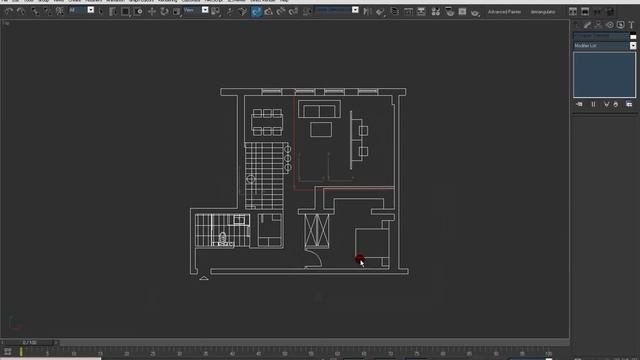Open the object color swatch
Viewport: 640px width, 360px height.
(x=633, y=37)
